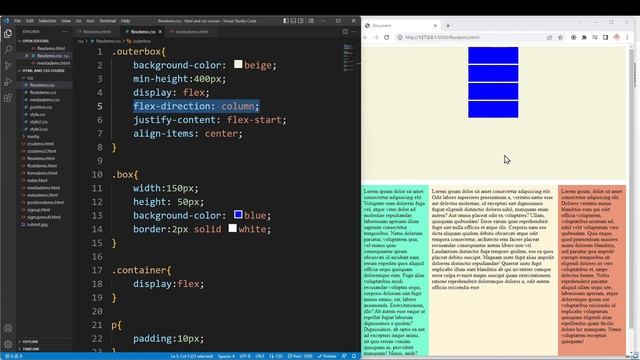640x360 pixels.
Task: Toggle the primary sidebar layout icon
Action: tap(286, 21)
